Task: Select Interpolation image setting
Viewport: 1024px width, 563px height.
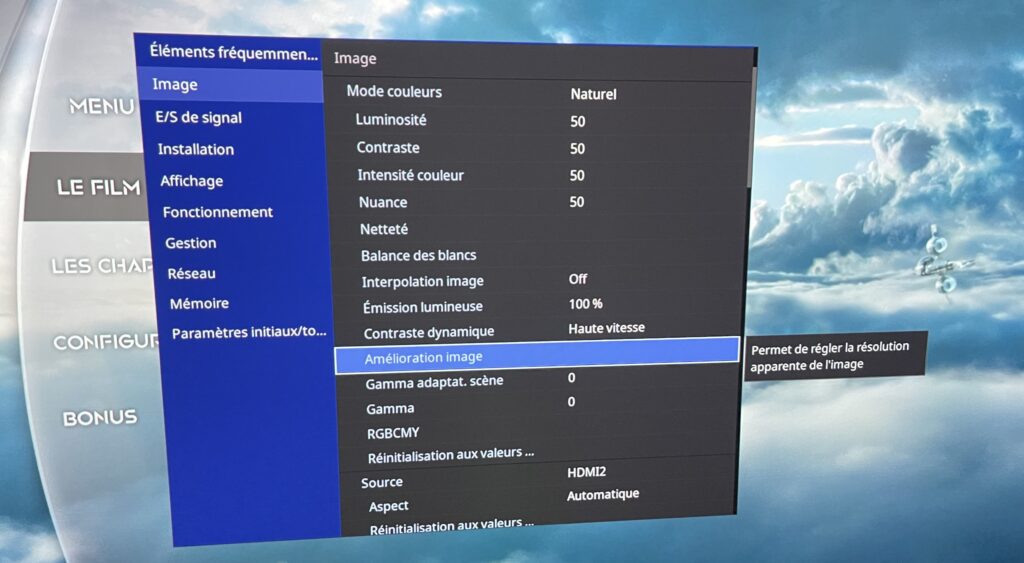Action: [423, 282]
